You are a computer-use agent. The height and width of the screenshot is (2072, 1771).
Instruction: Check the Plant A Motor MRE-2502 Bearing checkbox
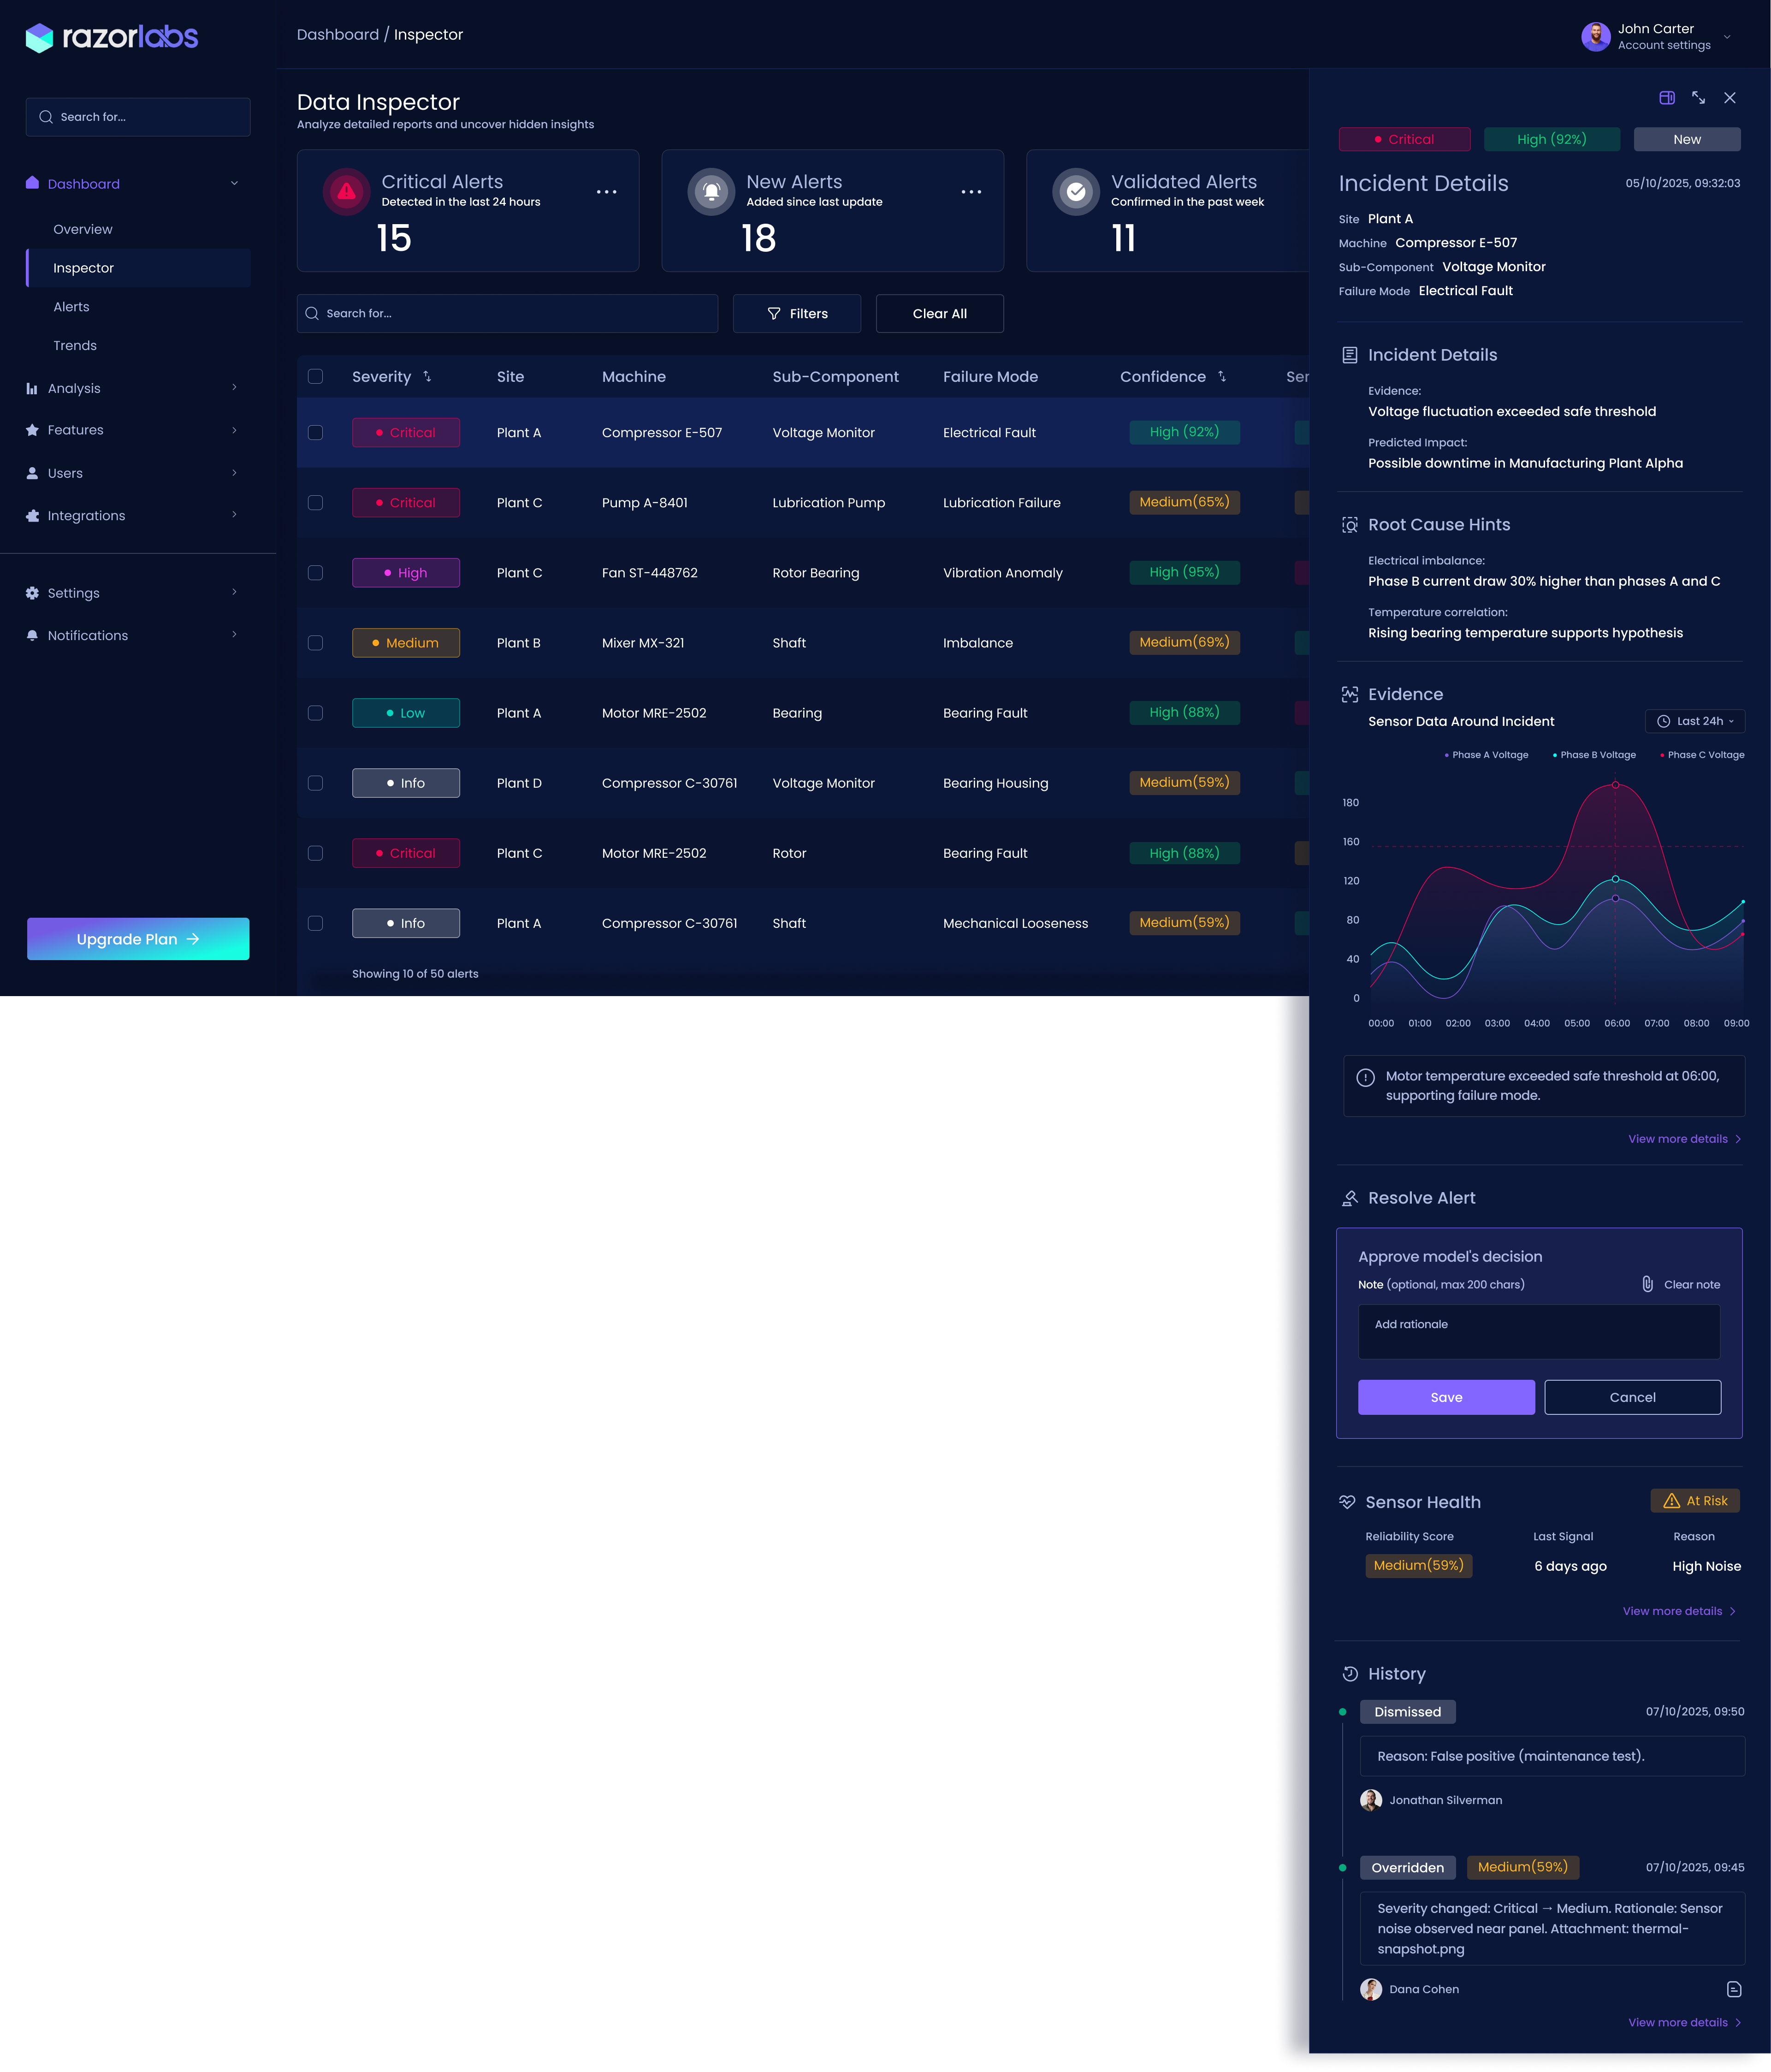[315, 713]
